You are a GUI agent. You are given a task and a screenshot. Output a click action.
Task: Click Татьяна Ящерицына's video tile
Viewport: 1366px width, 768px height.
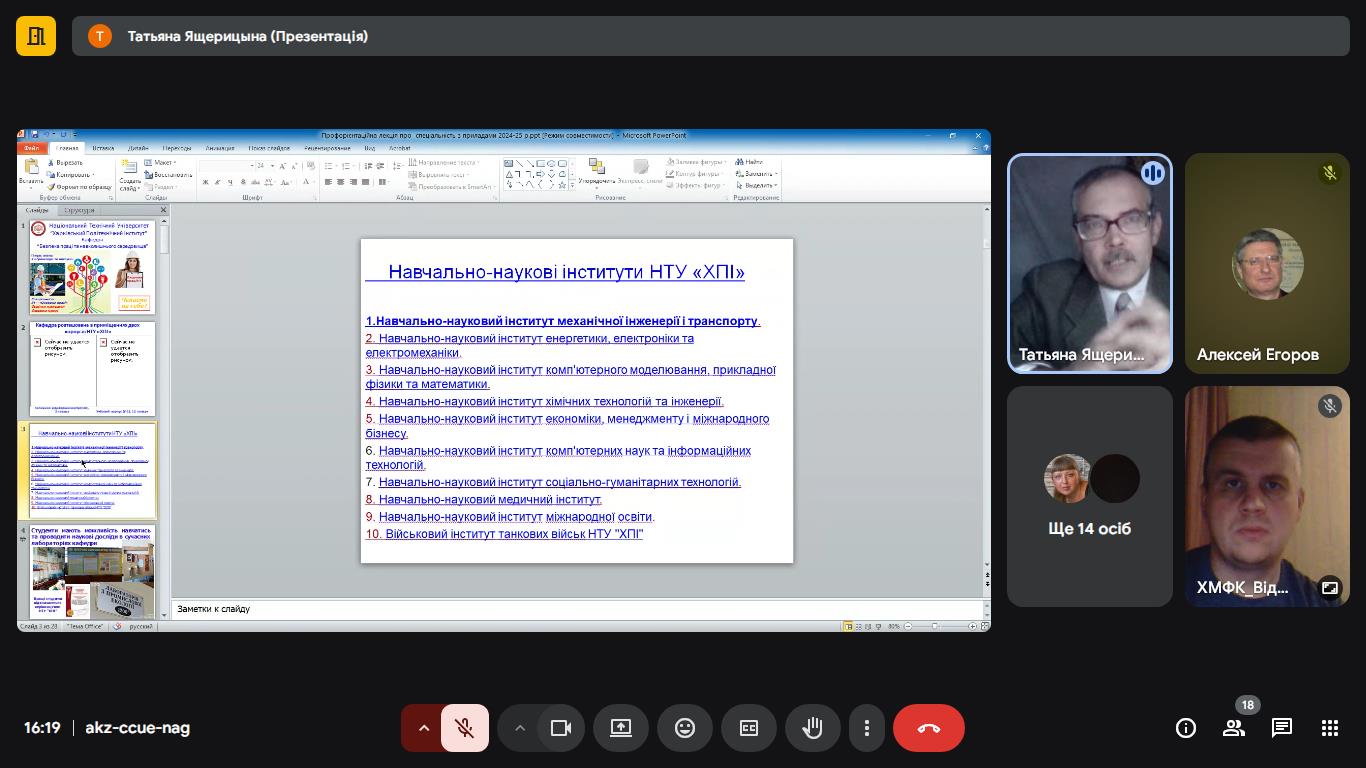[1090, 264]
